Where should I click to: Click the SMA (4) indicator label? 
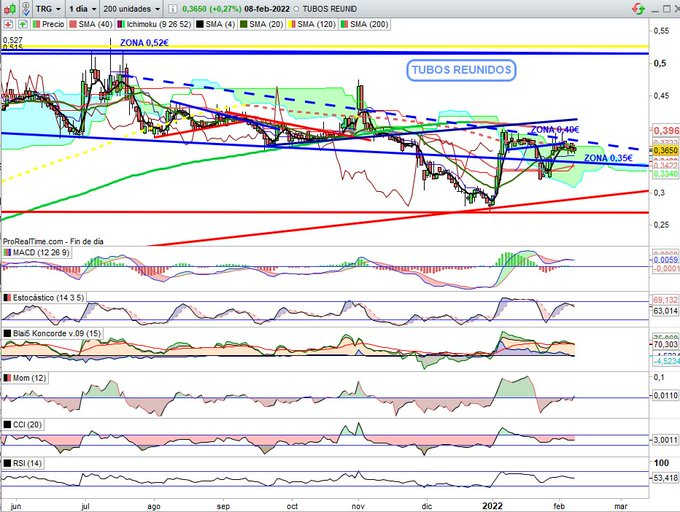pyautogui.click(x=216, y=24)
